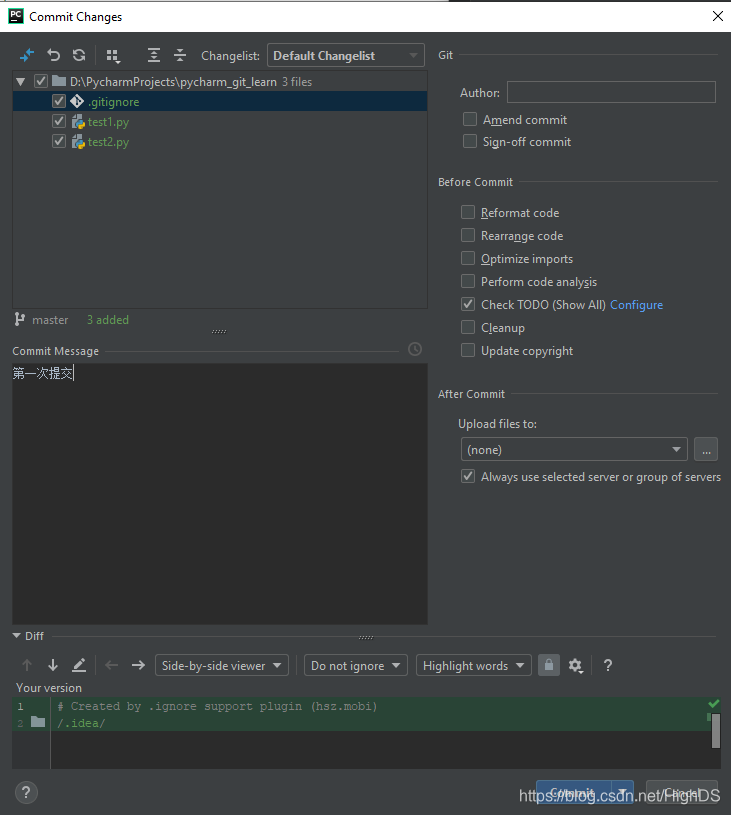Enable Update copyright checkbox
This screenshot has height=815, width=731.
pos(468,350)
